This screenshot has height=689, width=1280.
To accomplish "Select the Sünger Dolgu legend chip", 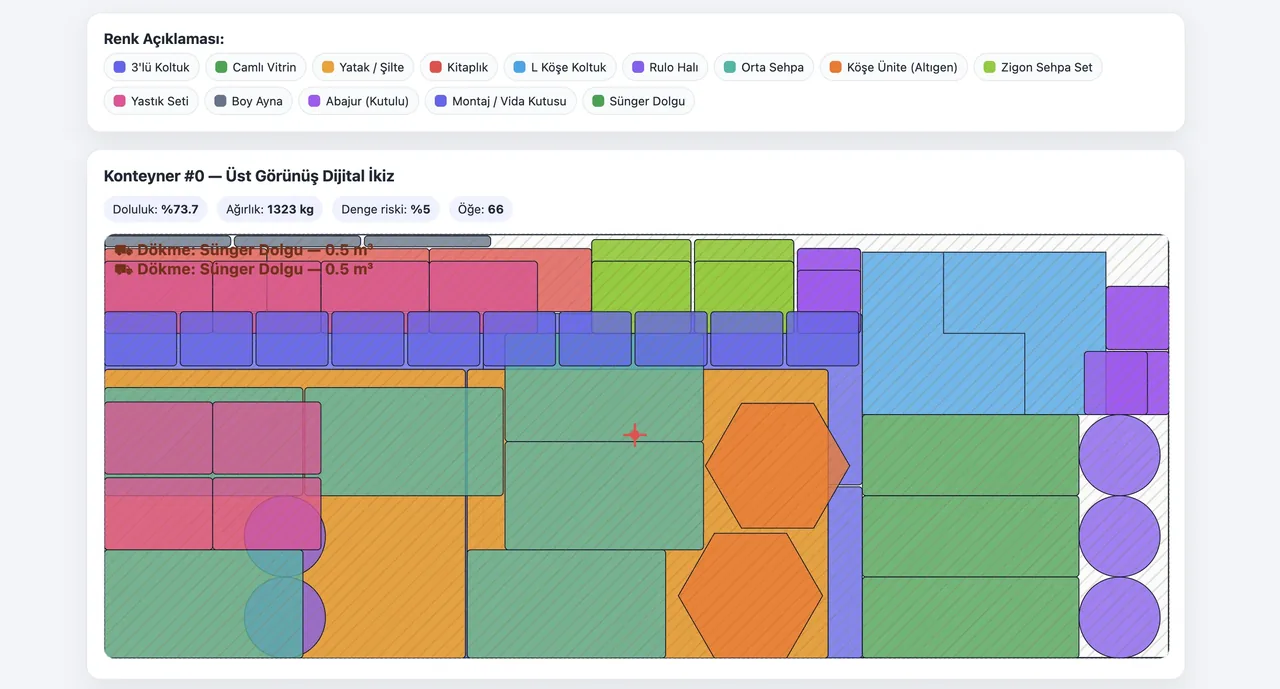I will [638, 101].
